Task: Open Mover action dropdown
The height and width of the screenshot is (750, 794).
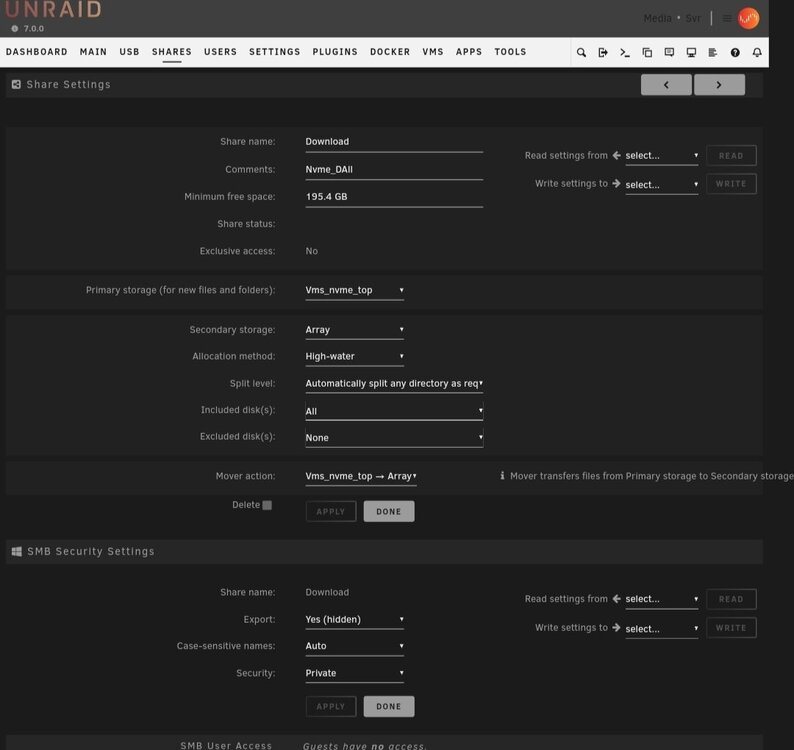Action: click(361, 476)
